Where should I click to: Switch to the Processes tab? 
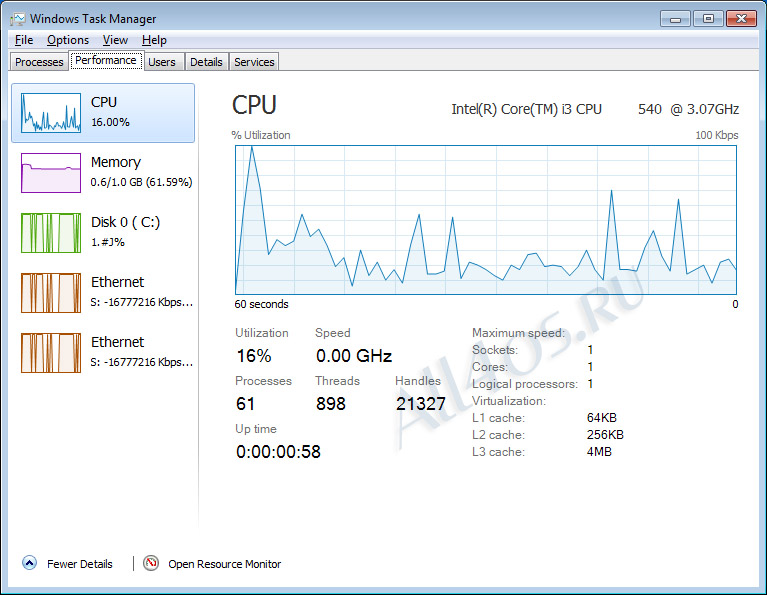tap(39, 62)
